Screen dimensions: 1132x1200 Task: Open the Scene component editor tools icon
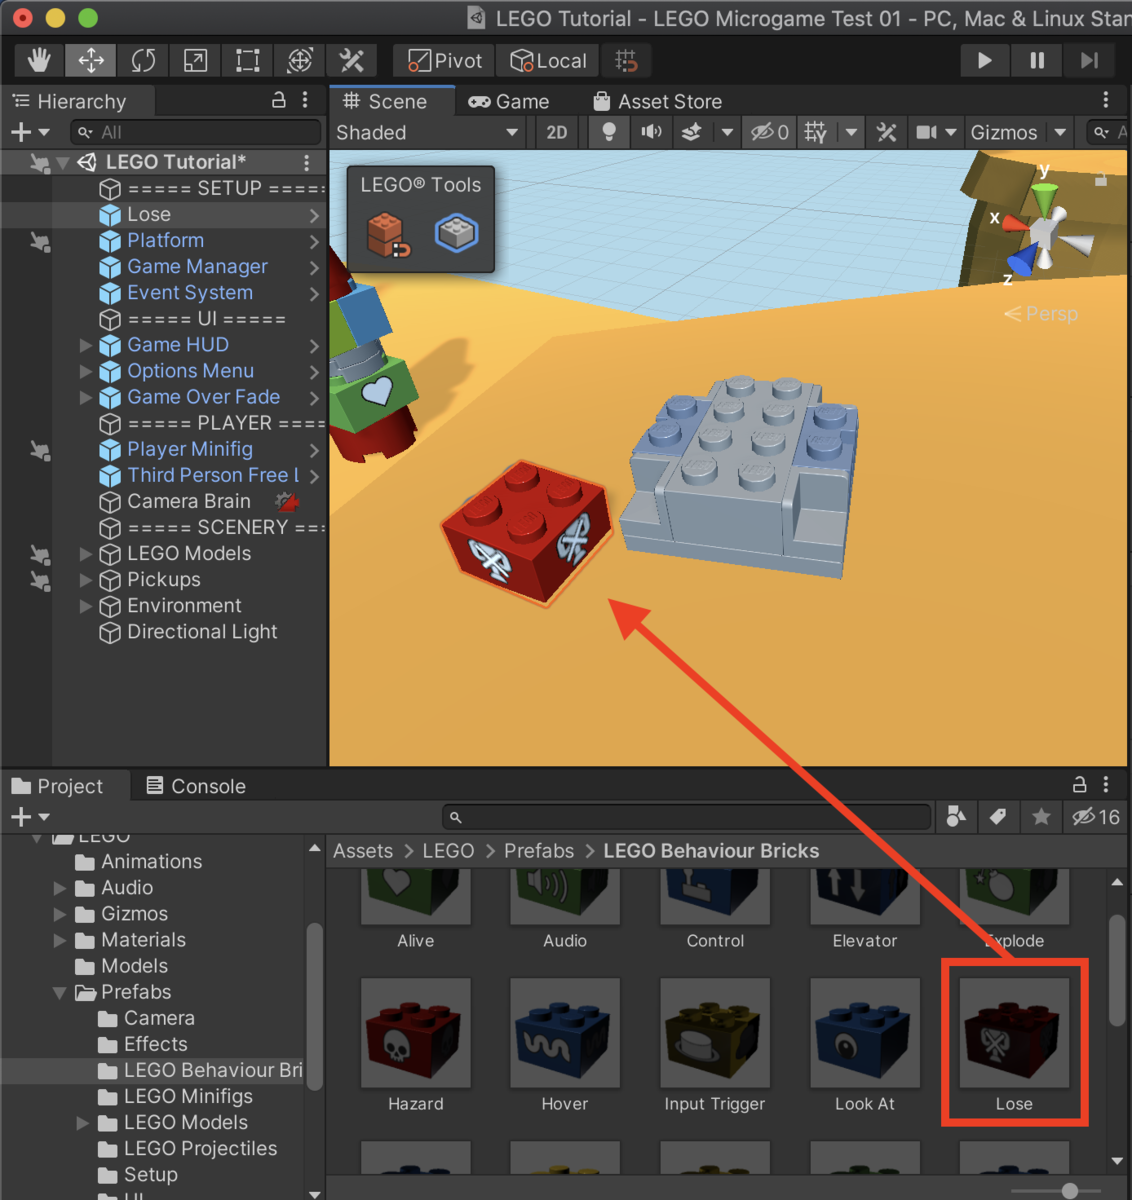pyautogui.click(x=886, y=132)
